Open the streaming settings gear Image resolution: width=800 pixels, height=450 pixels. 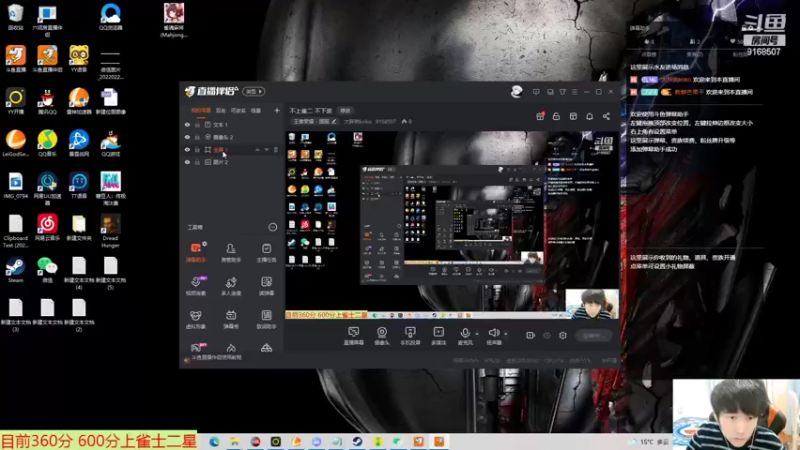tap(563, 335)
